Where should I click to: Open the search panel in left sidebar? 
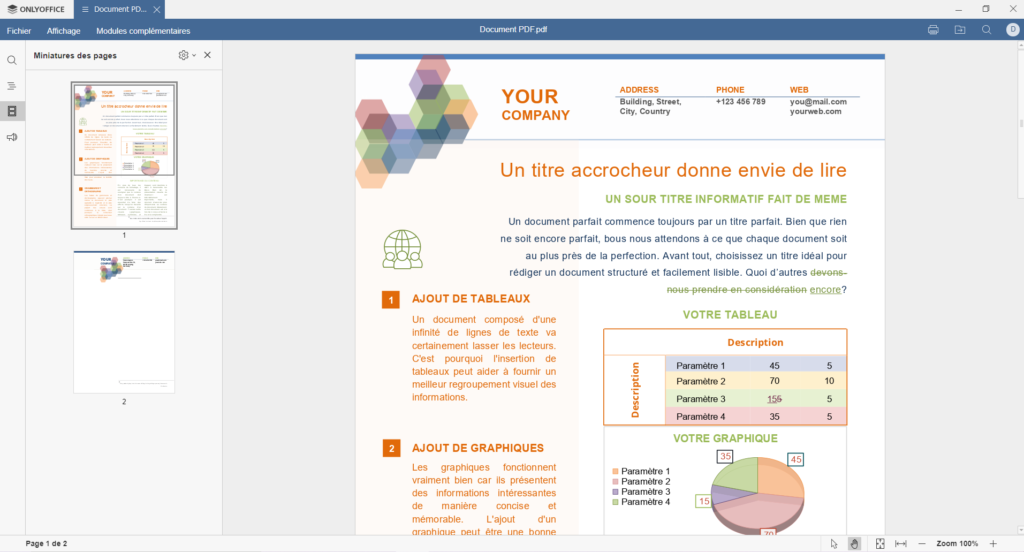click(x=12, y=60)
